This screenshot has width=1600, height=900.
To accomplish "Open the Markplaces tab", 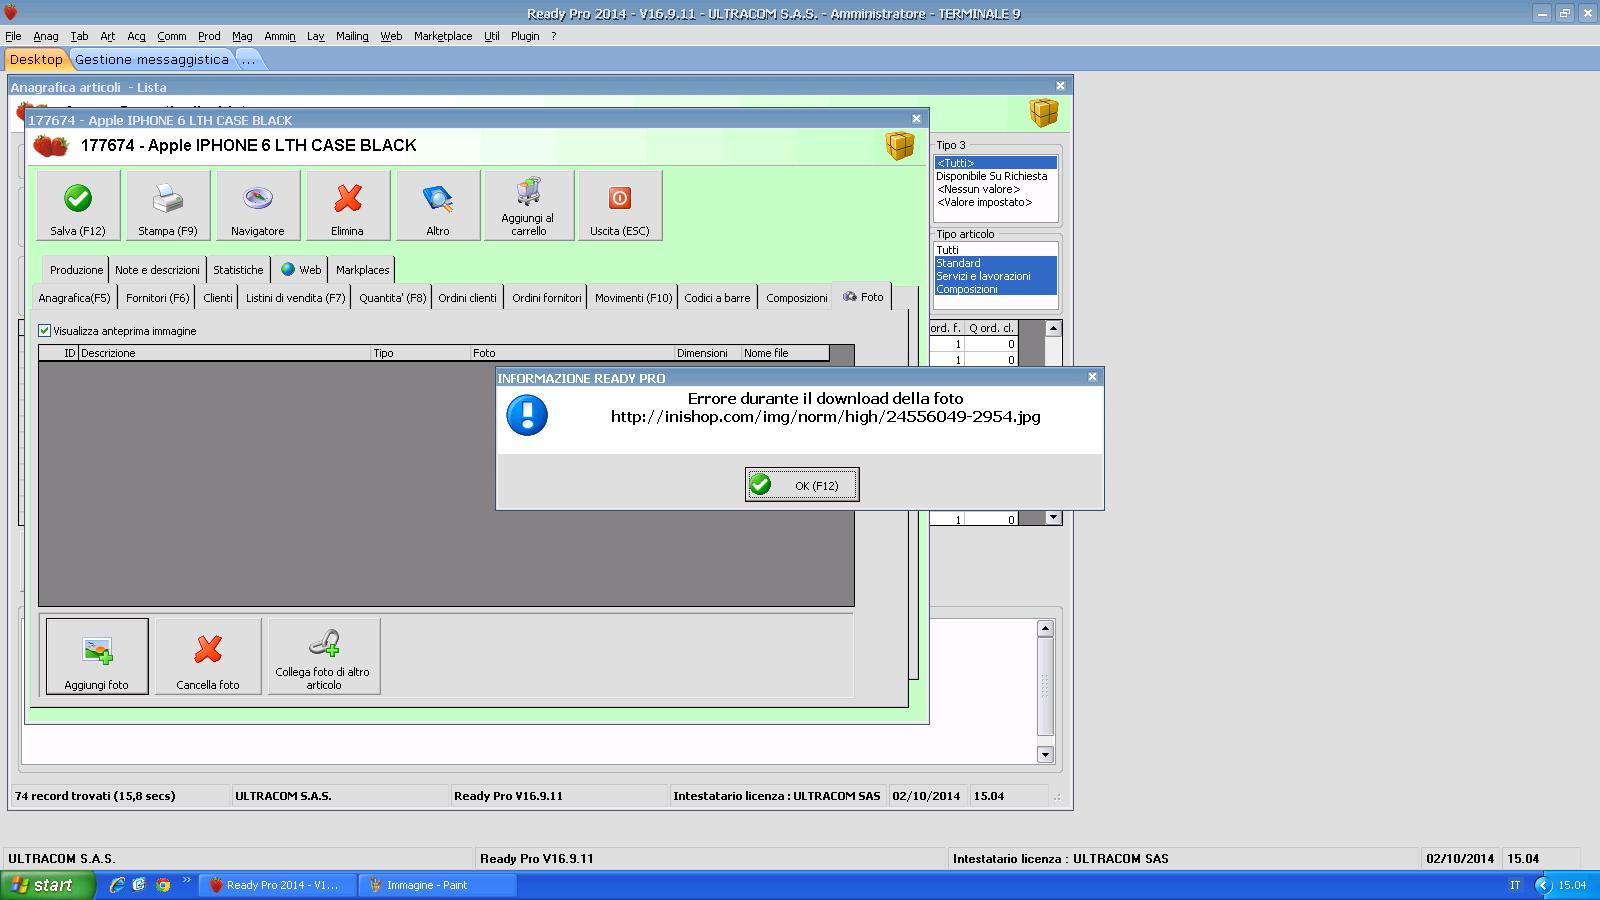I will pyautogui.click(x=363, y=270).
